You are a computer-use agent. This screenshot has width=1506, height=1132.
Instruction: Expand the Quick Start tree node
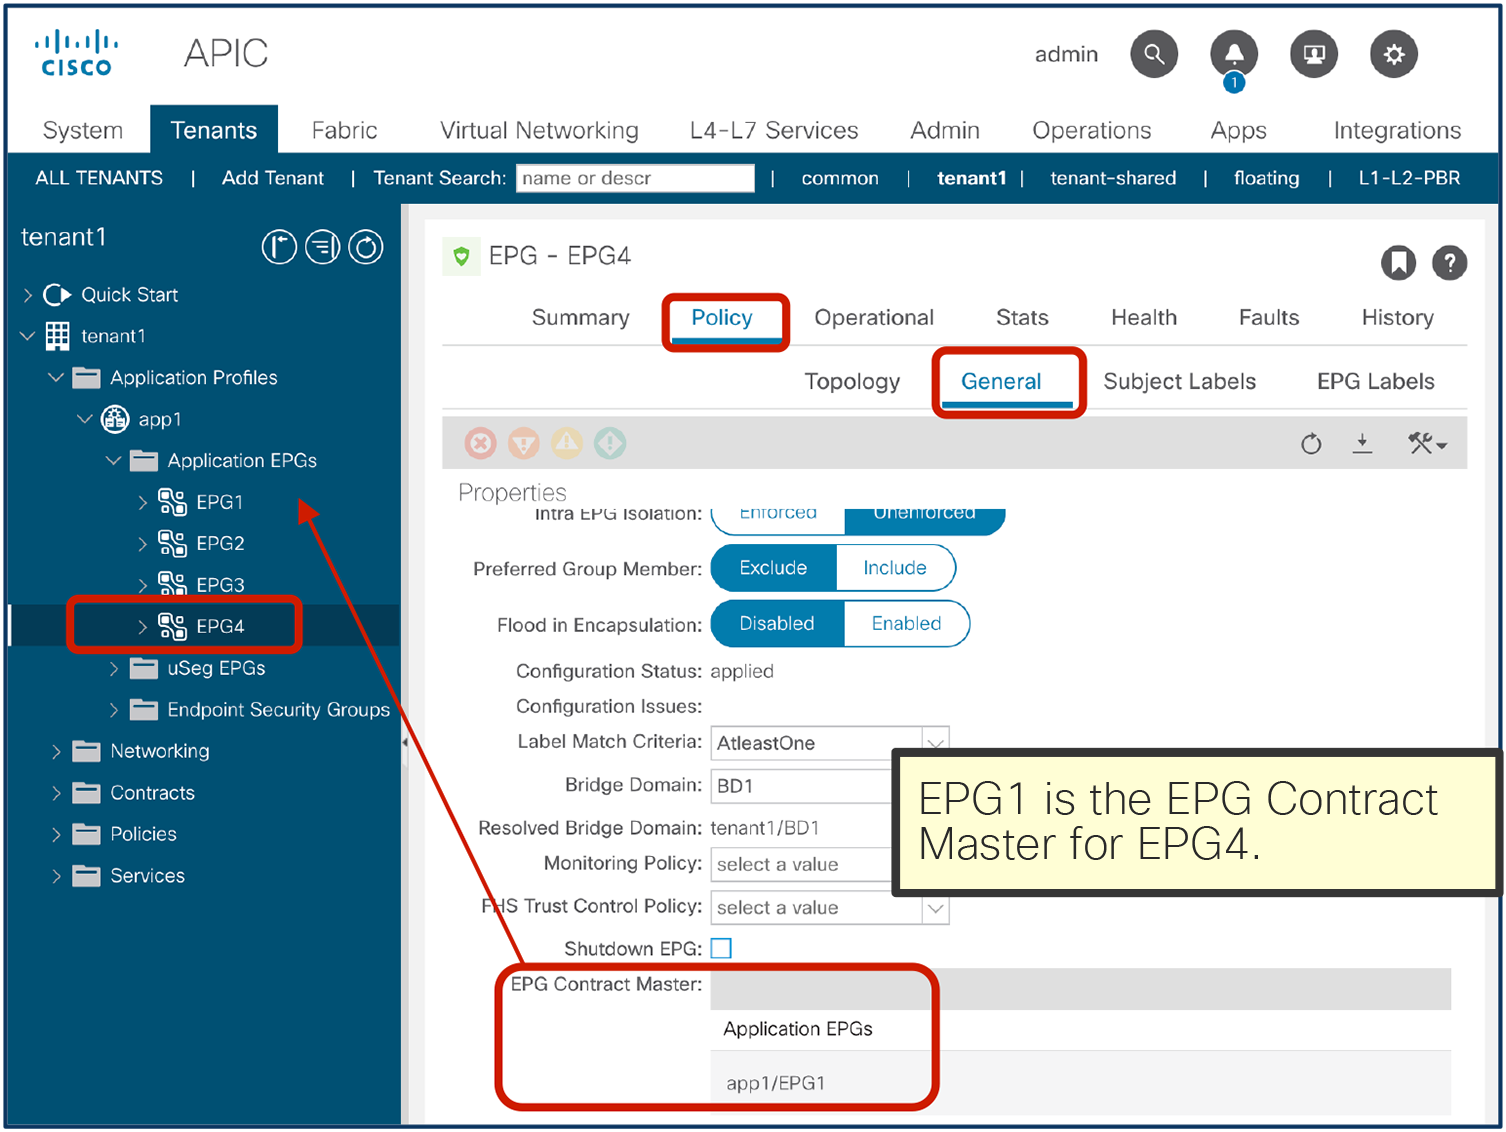[28, 295]
